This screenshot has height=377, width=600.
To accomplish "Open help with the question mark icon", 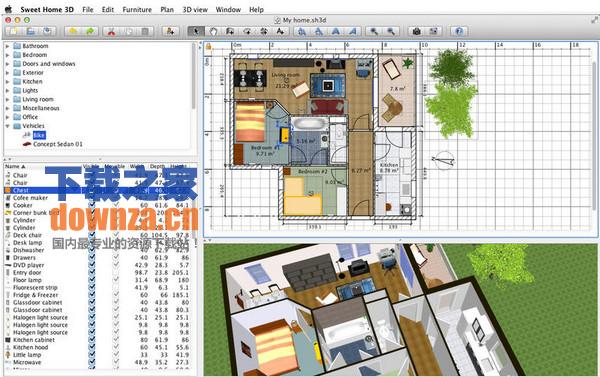I will (x=459, y=31).
